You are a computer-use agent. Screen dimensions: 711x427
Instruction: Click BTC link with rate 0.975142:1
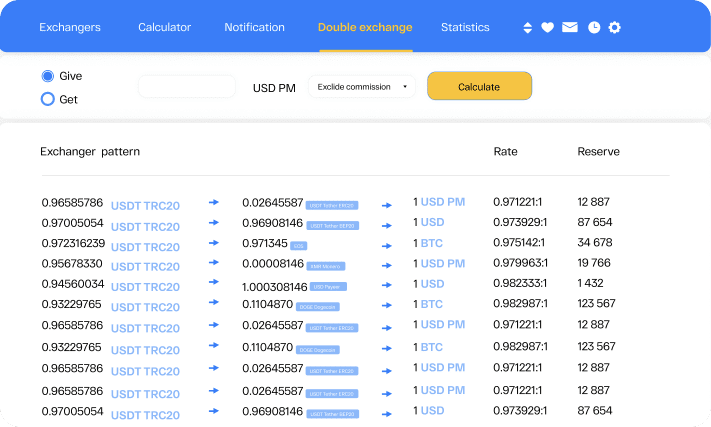(431, 243)
